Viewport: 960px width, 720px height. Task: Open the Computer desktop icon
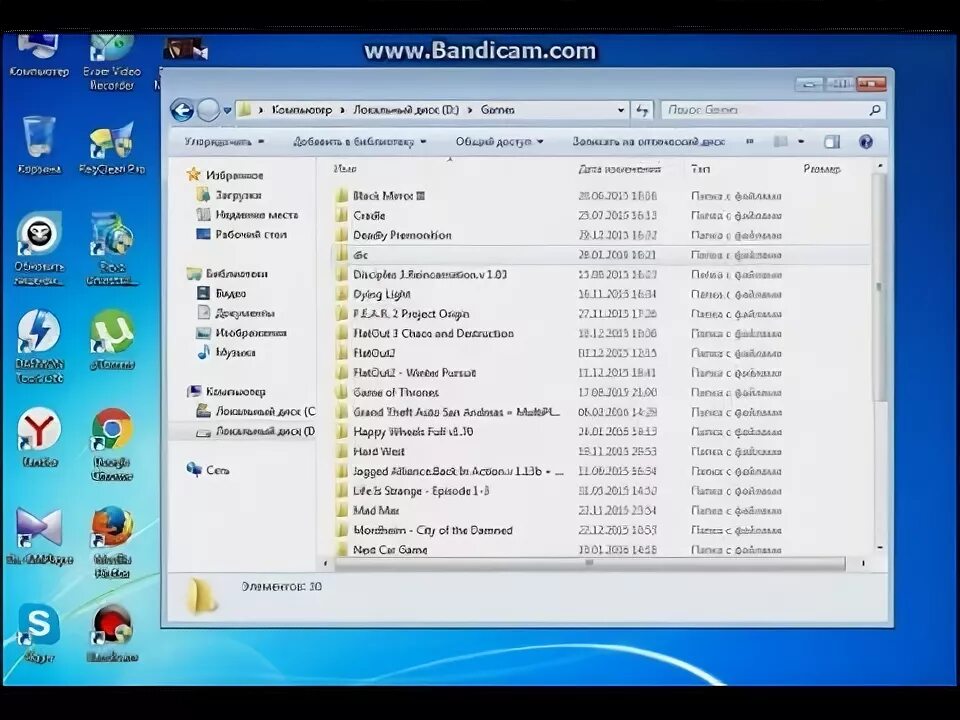(39, 56)
